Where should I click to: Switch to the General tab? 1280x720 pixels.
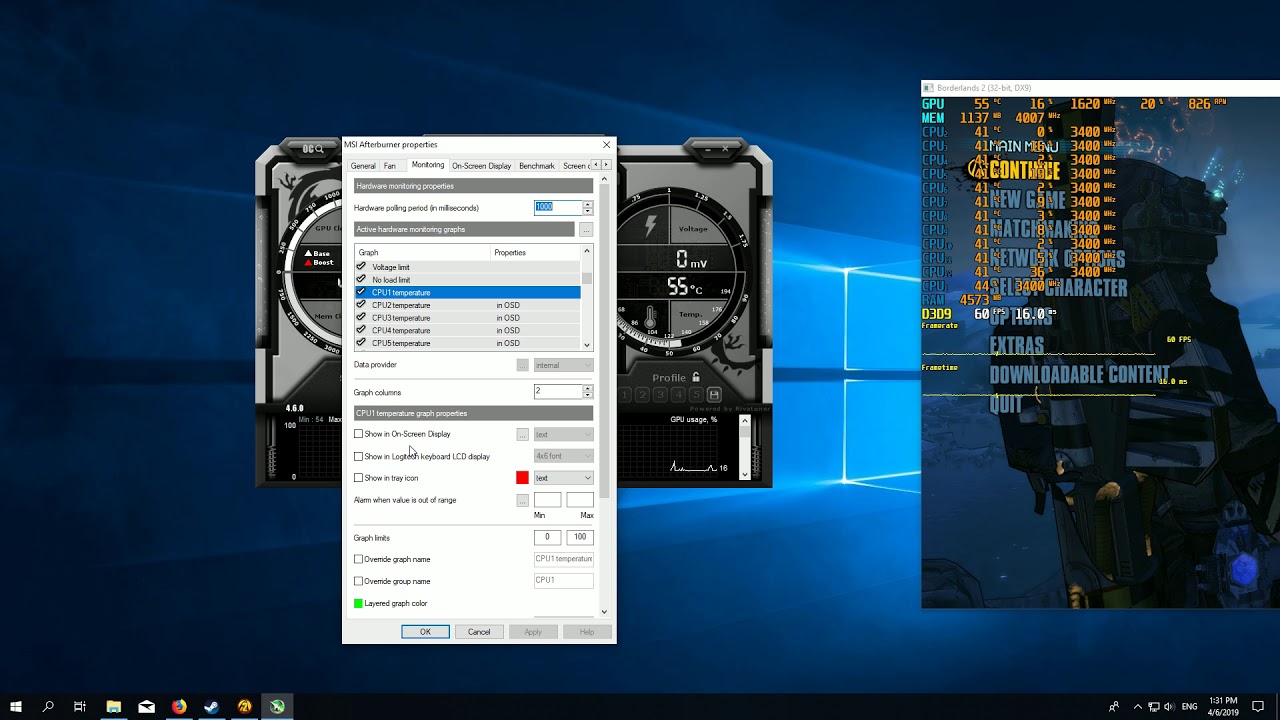(x=363, y=166)
